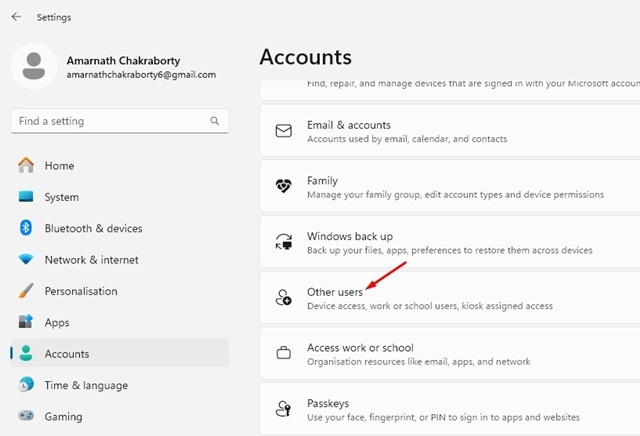Image resolution: width=640 pixels, height=436 pixels.
Task: Go back using the back arrow
Action: click(x=16, y=17)
